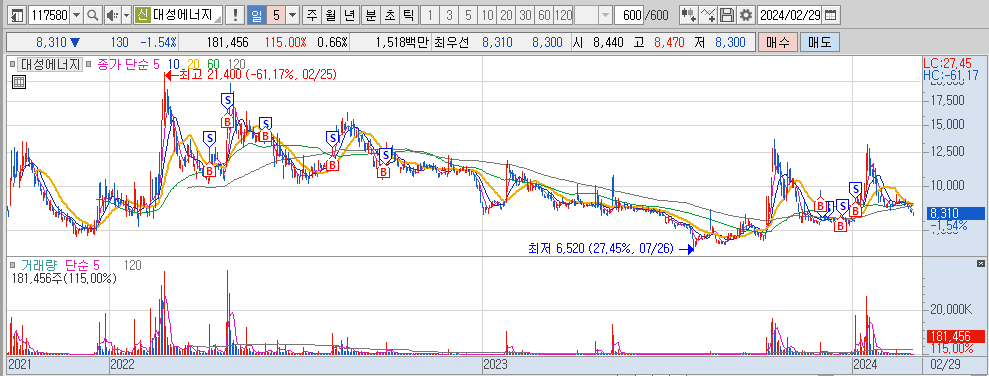Click the 매도 sell button
989x376 pixels.
(819, 42)
